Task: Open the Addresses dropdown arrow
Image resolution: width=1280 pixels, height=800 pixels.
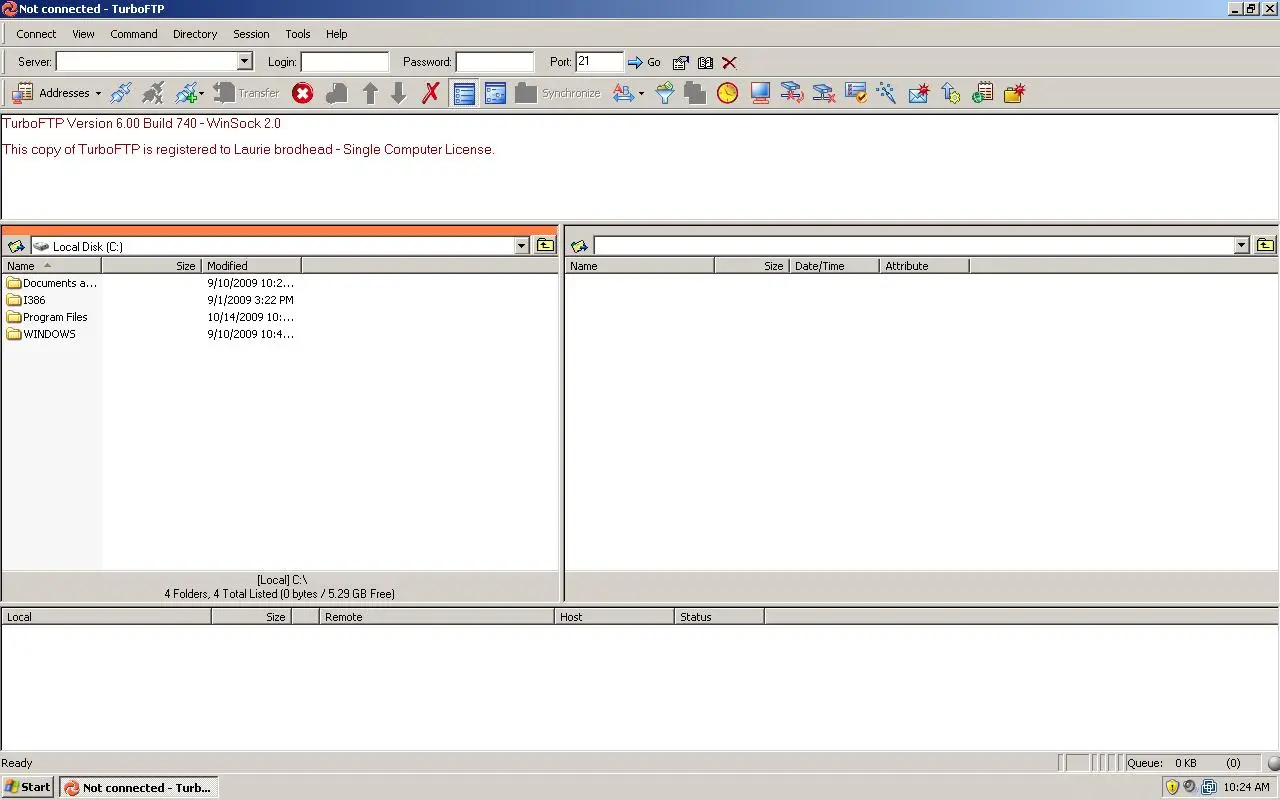Action: click(x=98, y=94)
